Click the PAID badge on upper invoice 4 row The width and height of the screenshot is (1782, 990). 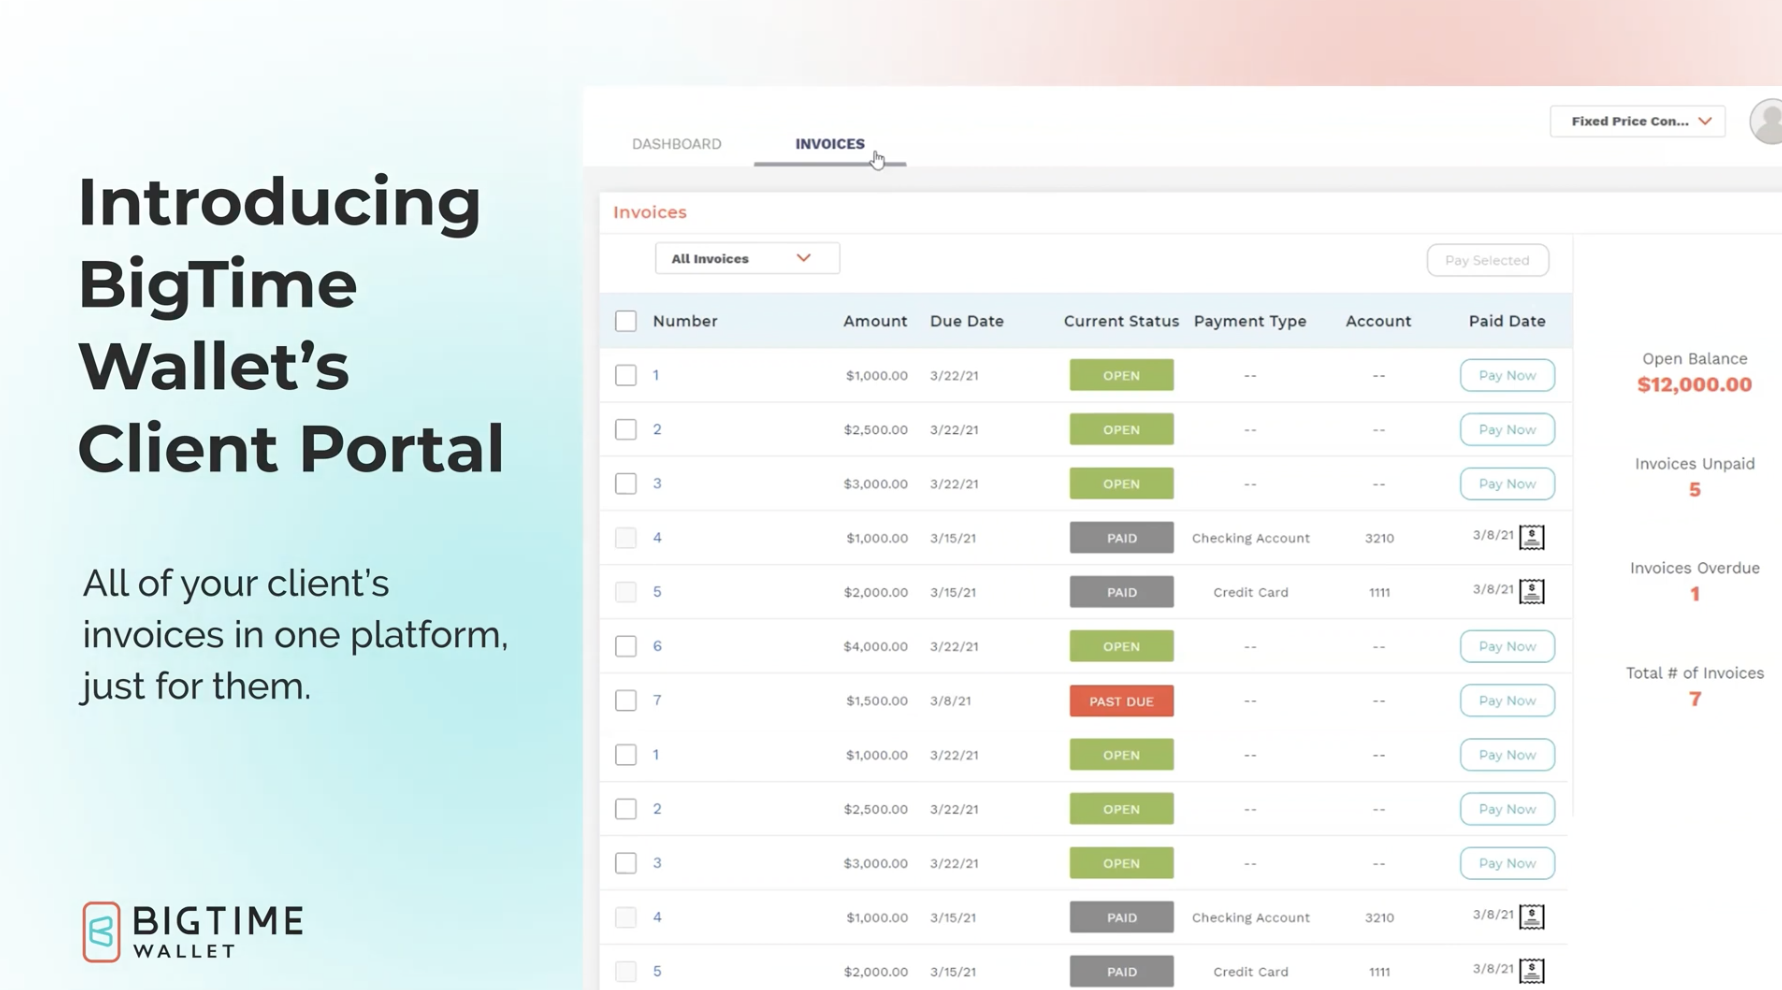(x=1121, y=538)
